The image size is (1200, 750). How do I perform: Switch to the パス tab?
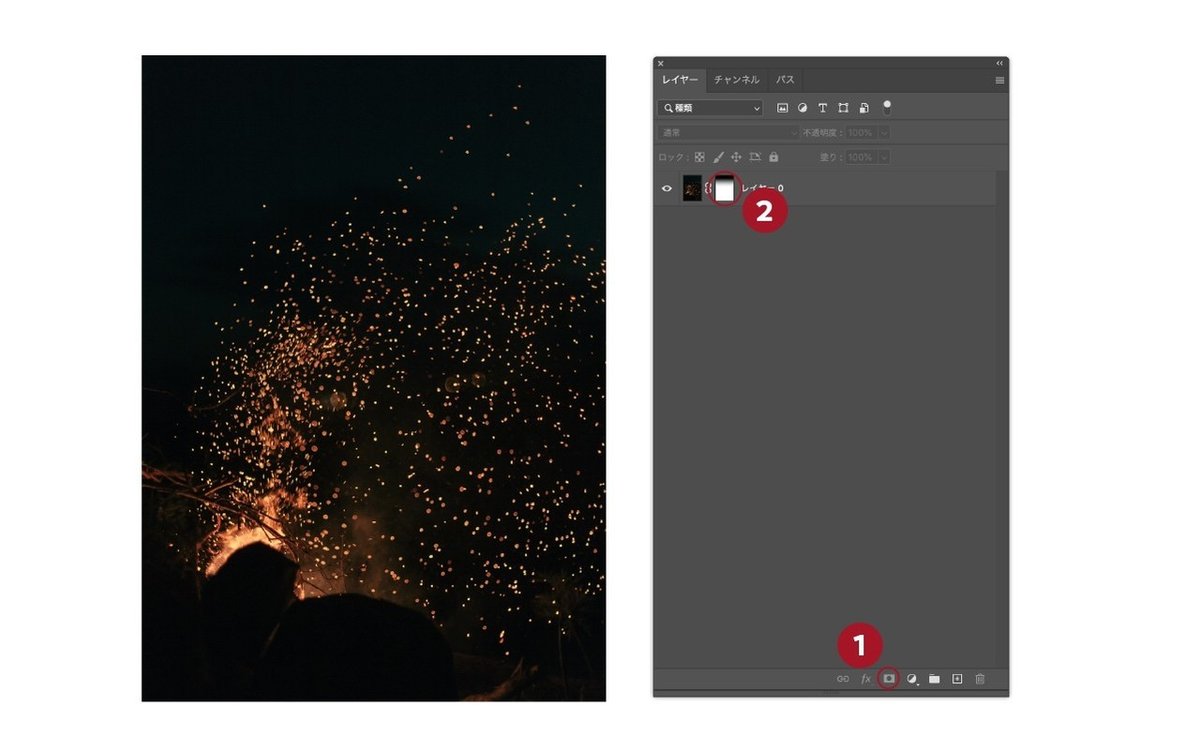(786, 80)
